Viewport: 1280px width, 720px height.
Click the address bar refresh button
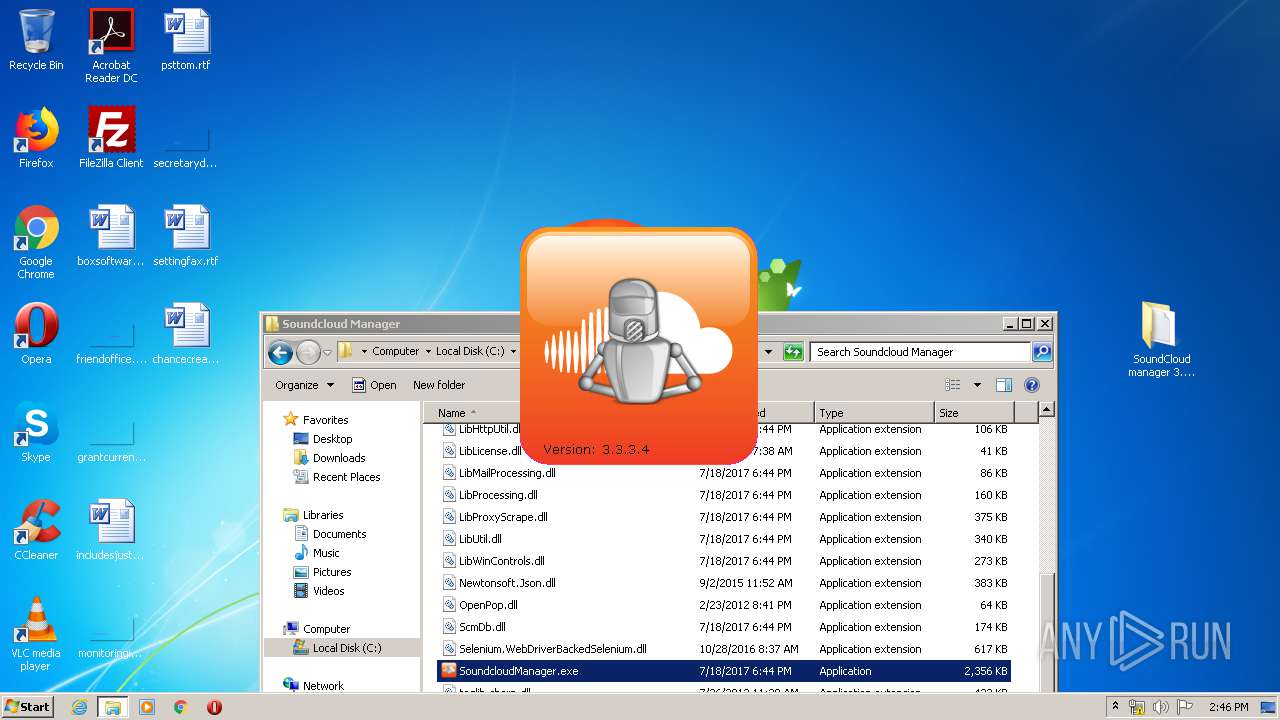793,352
